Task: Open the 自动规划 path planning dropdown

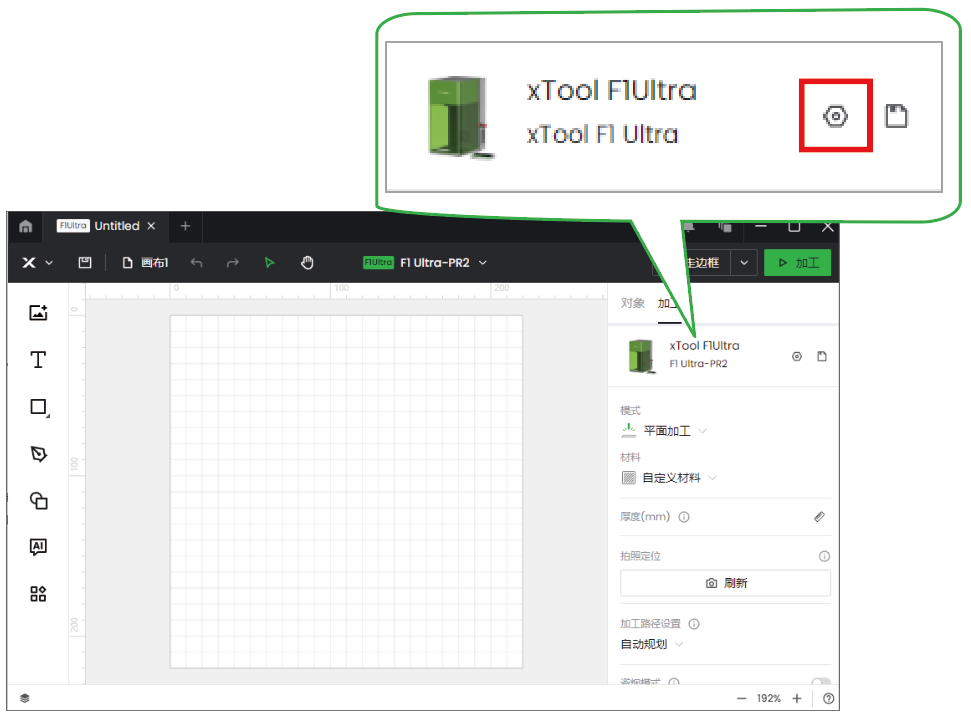Action: (x=651, y=644)
